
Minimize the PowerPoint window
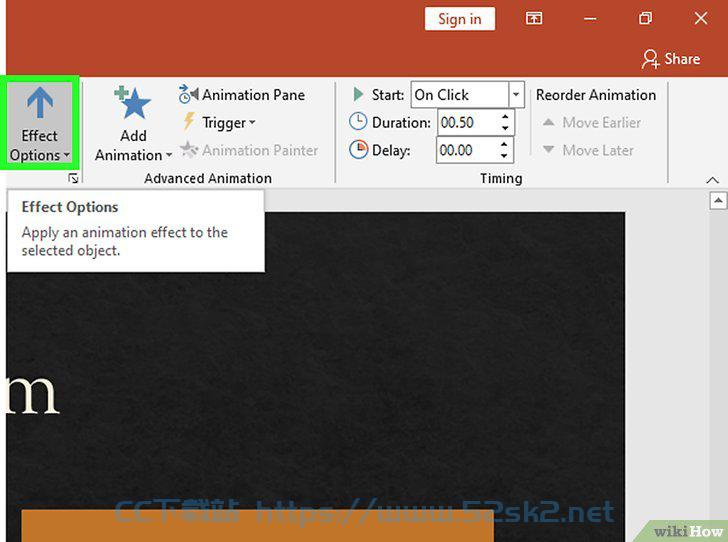(x=590, y=19)
